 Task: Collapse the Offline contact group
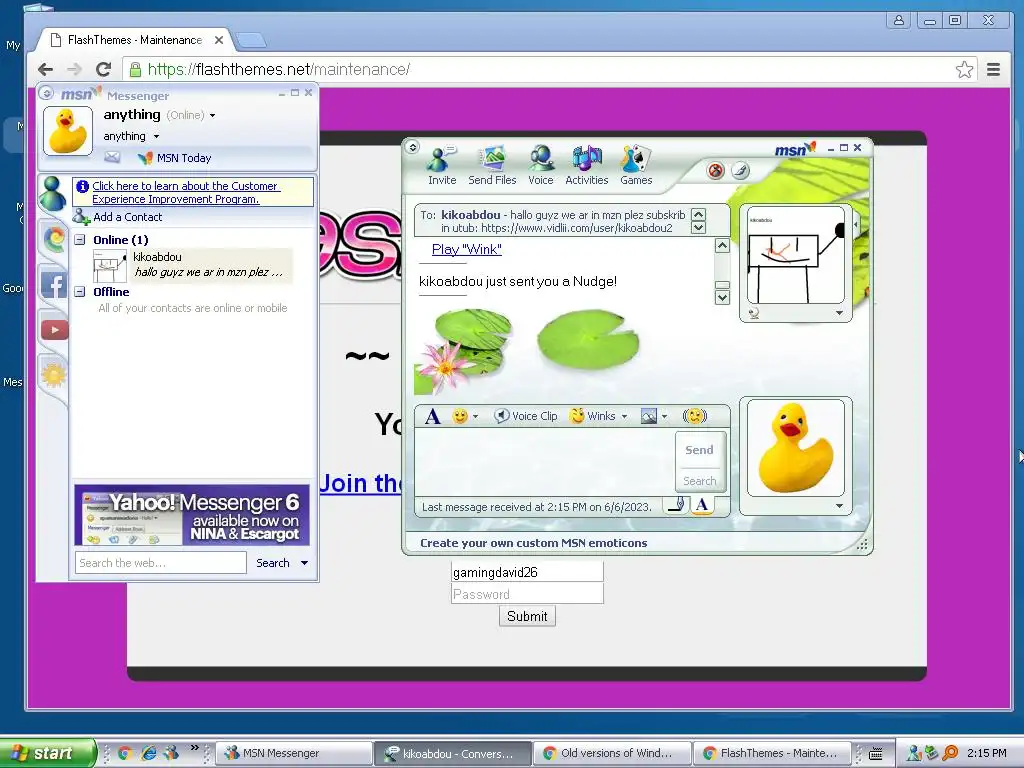click(80, 292)
